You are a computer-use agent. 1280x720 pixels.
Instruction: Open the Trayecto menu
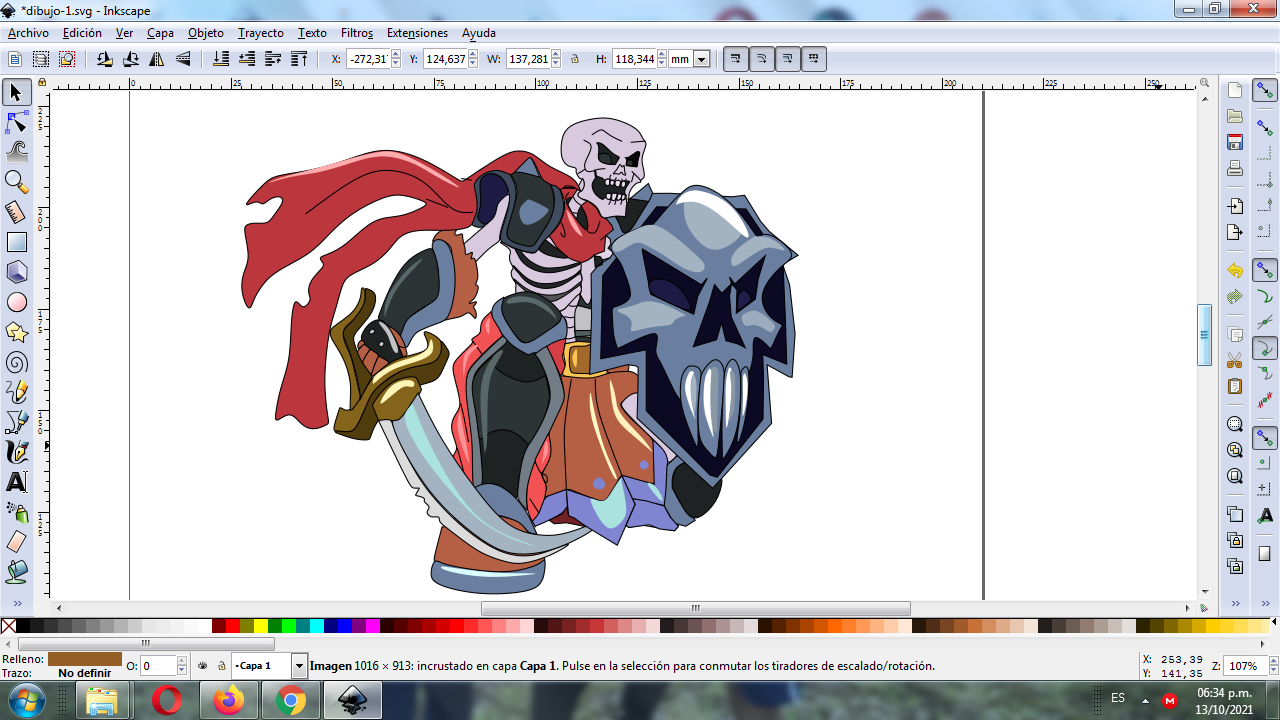tap(261, 33)
